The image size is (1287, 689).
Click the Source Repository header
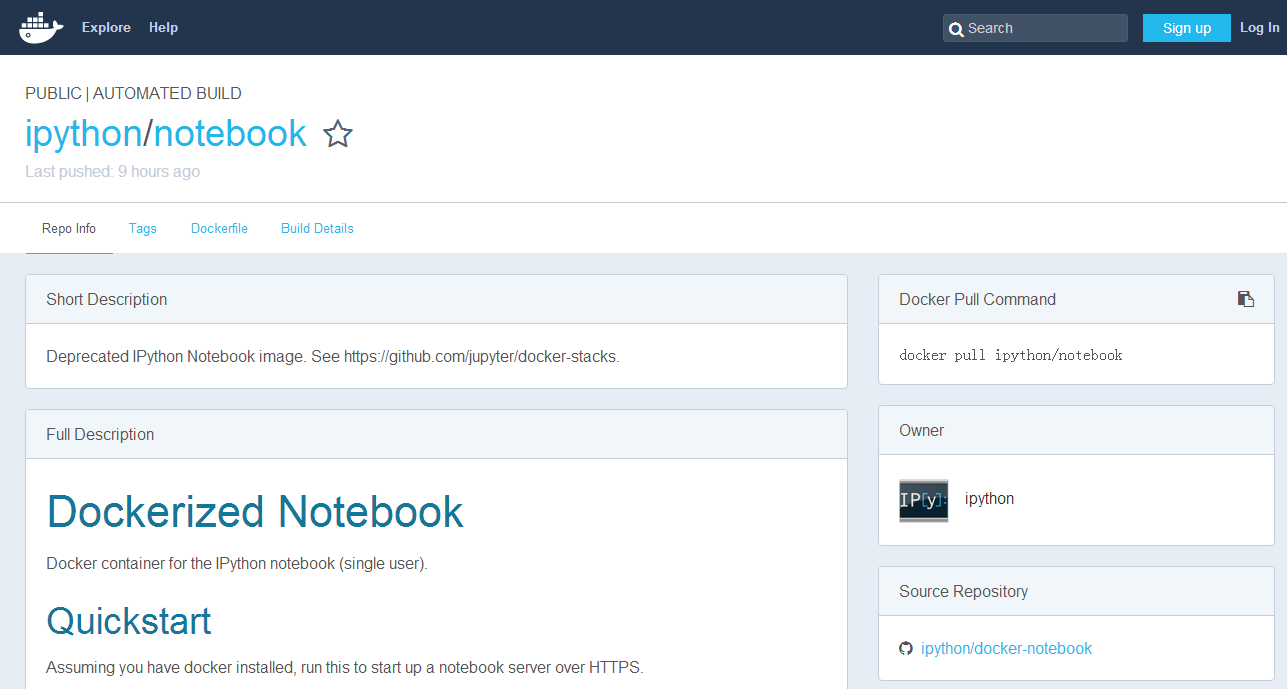click(1076, 591)
